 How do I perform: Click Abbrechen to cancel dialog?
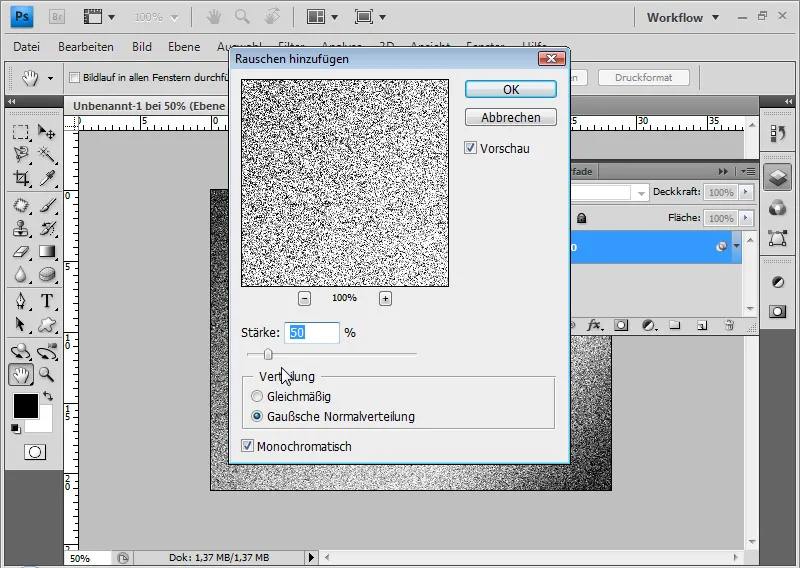pyautogui.click(x=511, y=117)
